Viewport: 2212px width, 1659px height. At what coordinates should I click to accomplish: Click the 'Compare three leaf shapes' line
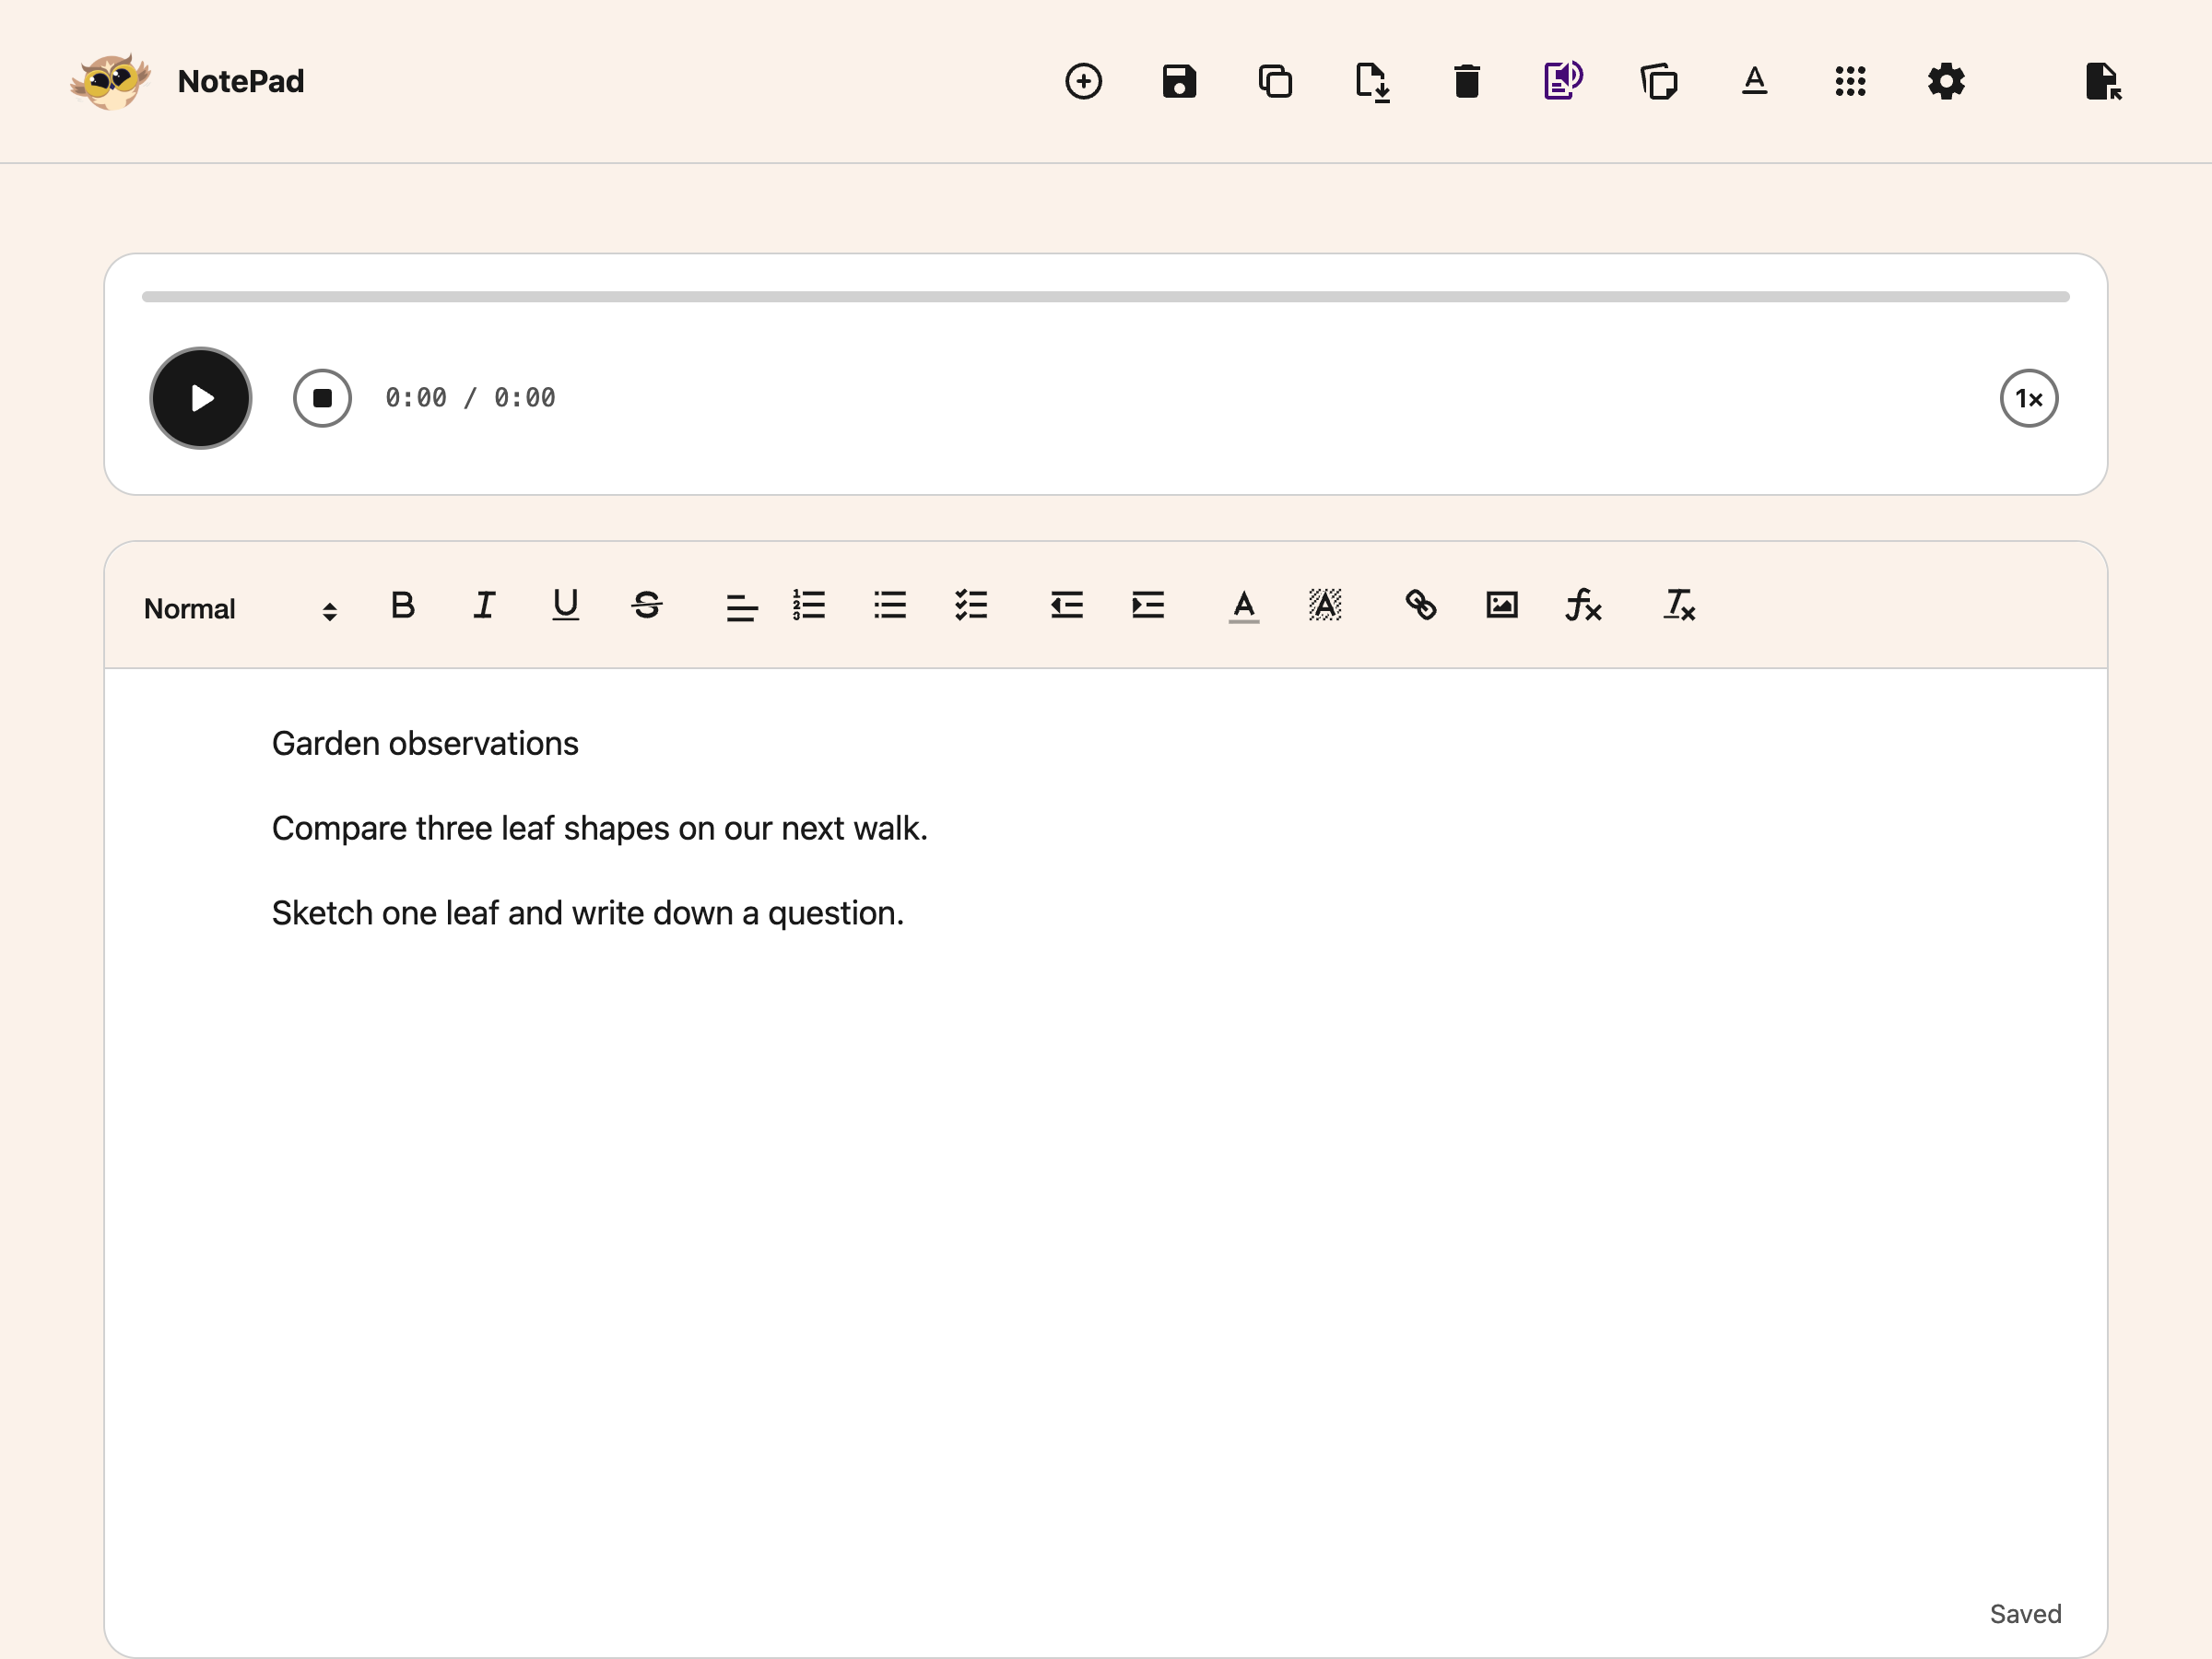click(x=600, y=829)
